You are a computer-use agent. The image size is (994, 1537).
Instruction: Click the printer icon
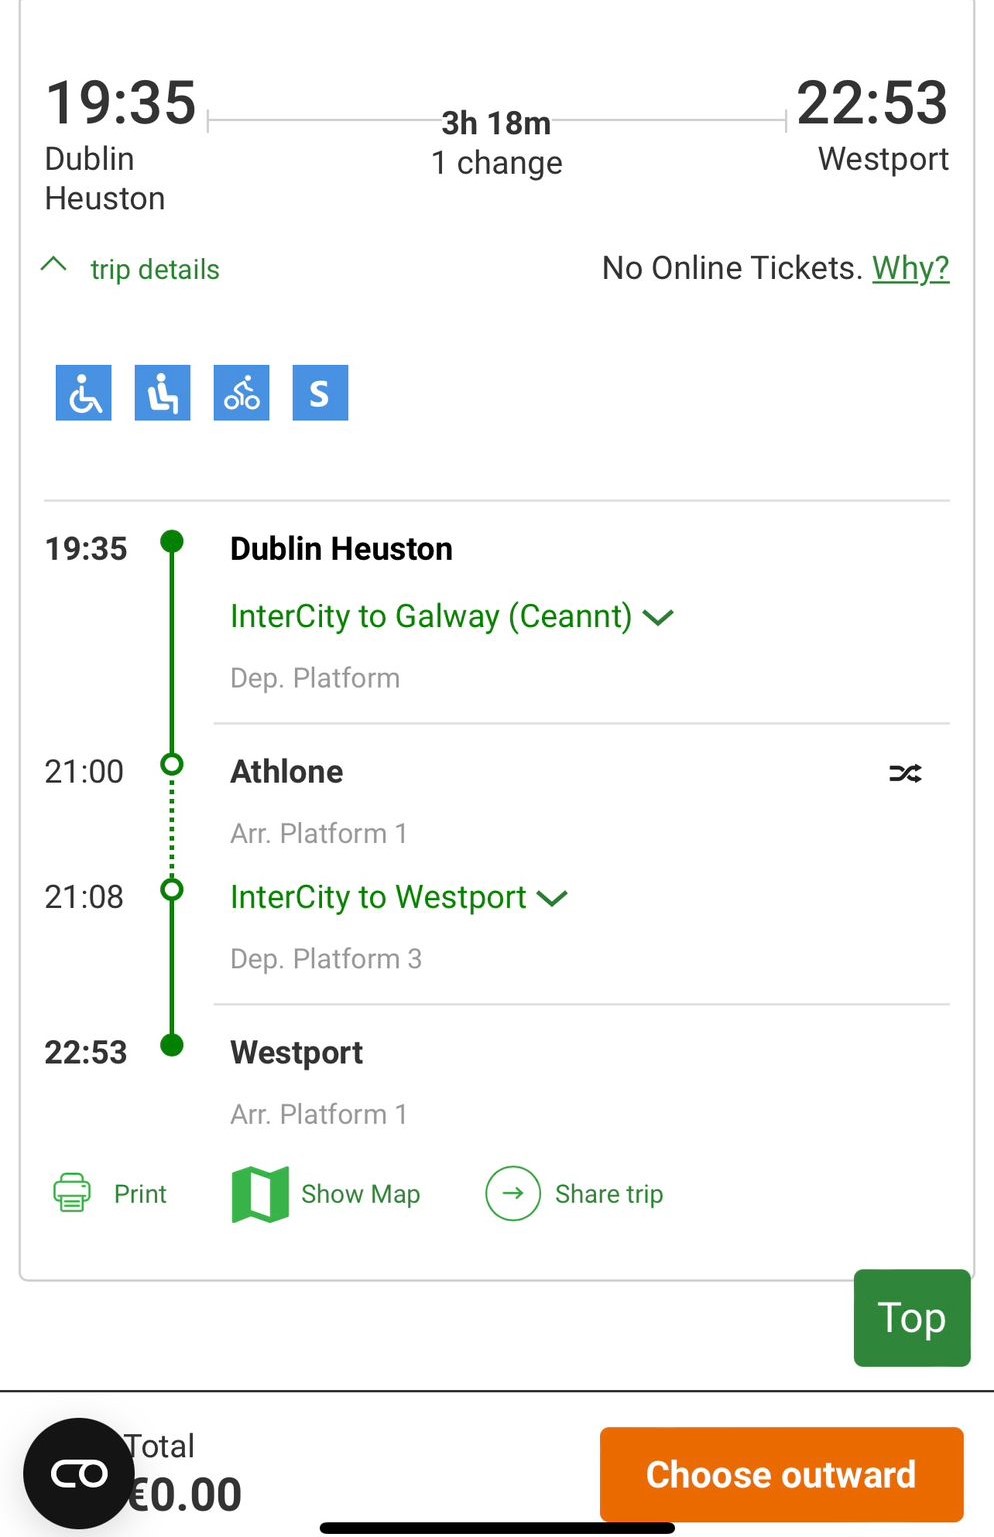click(x=71, y=1193)
